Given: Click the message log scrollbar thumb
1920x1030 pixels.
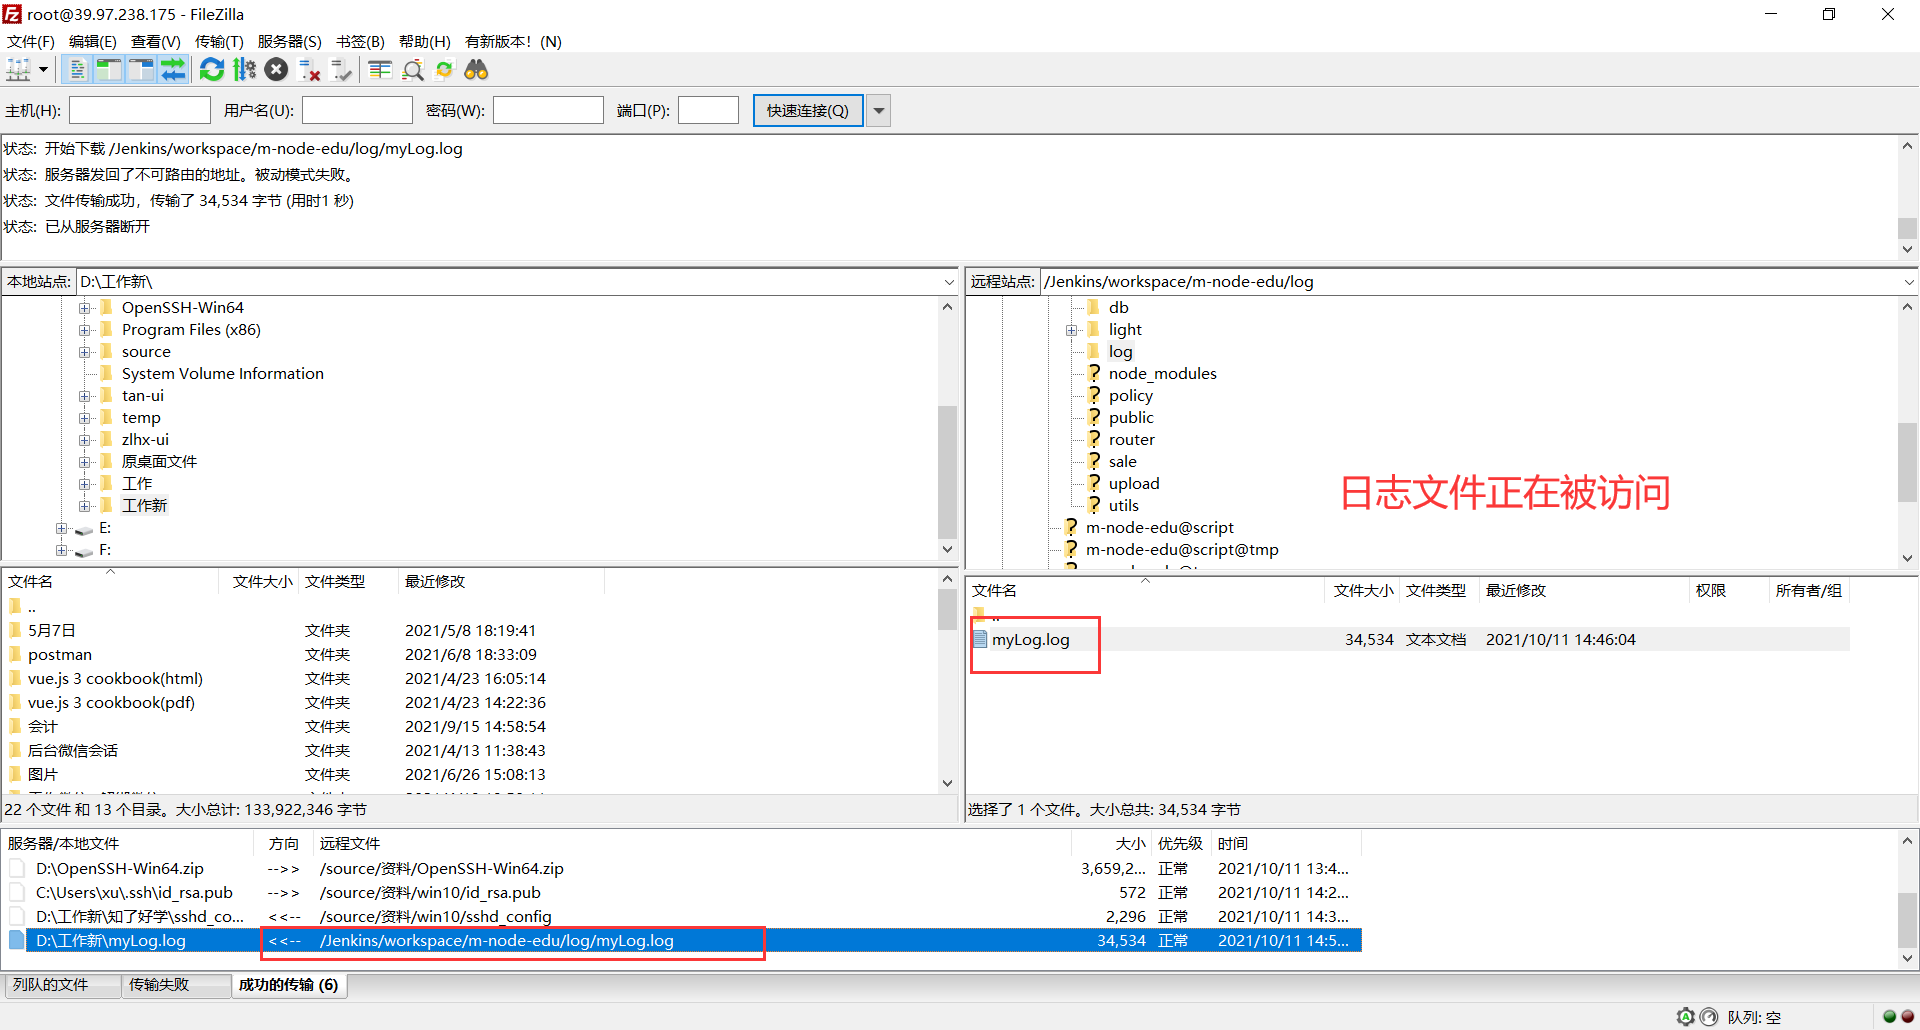Looking at the screenshot, I should point(1907,228).
